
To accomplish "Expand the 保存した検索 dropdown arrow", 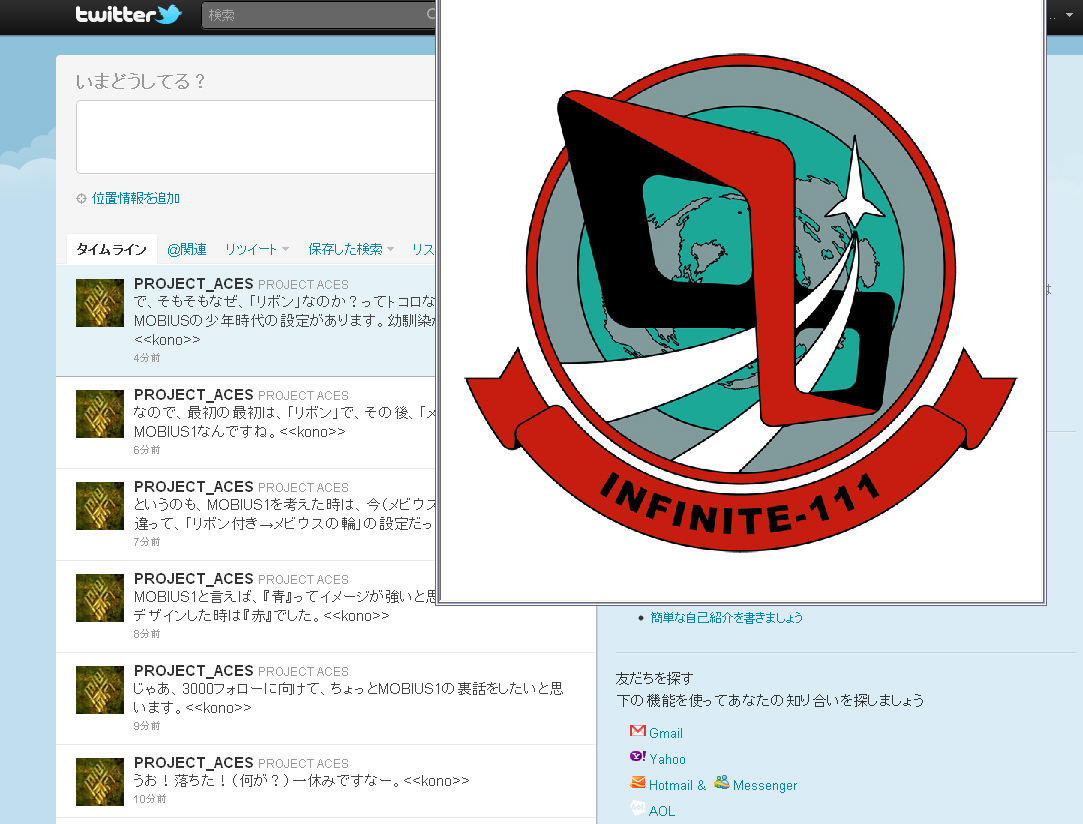I will pyautogui.click(x=390, y=249).
